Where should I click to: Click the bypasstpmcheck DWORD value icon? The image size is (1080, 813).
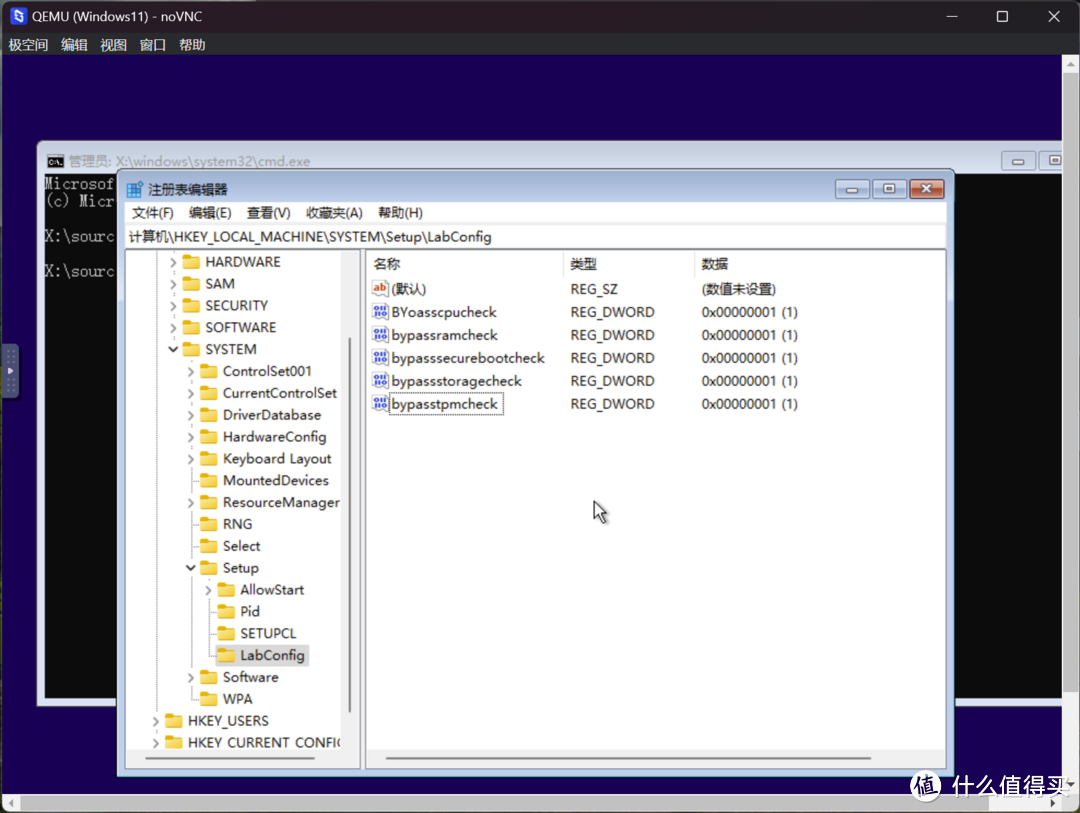pyautogui.click(x=380, y=404)
